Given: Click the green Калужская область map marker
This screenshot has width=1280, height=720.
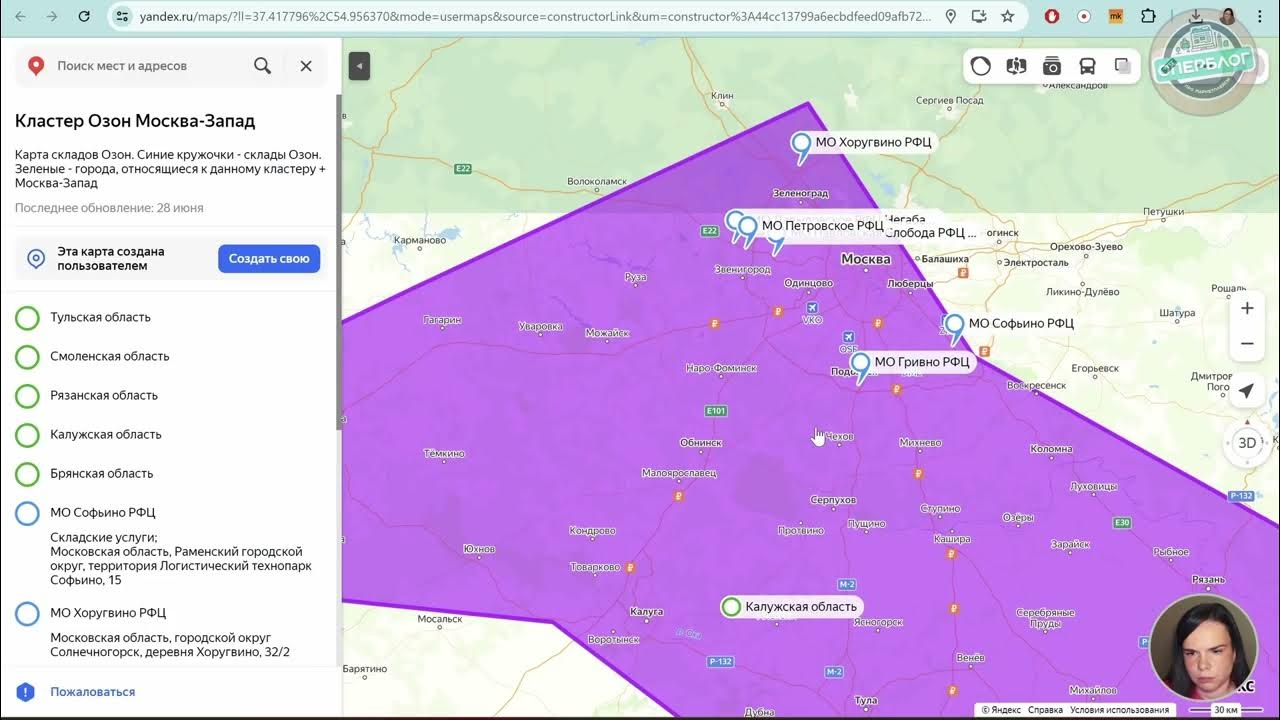Looking at the screenshot, I should click(x=731, y=606).
